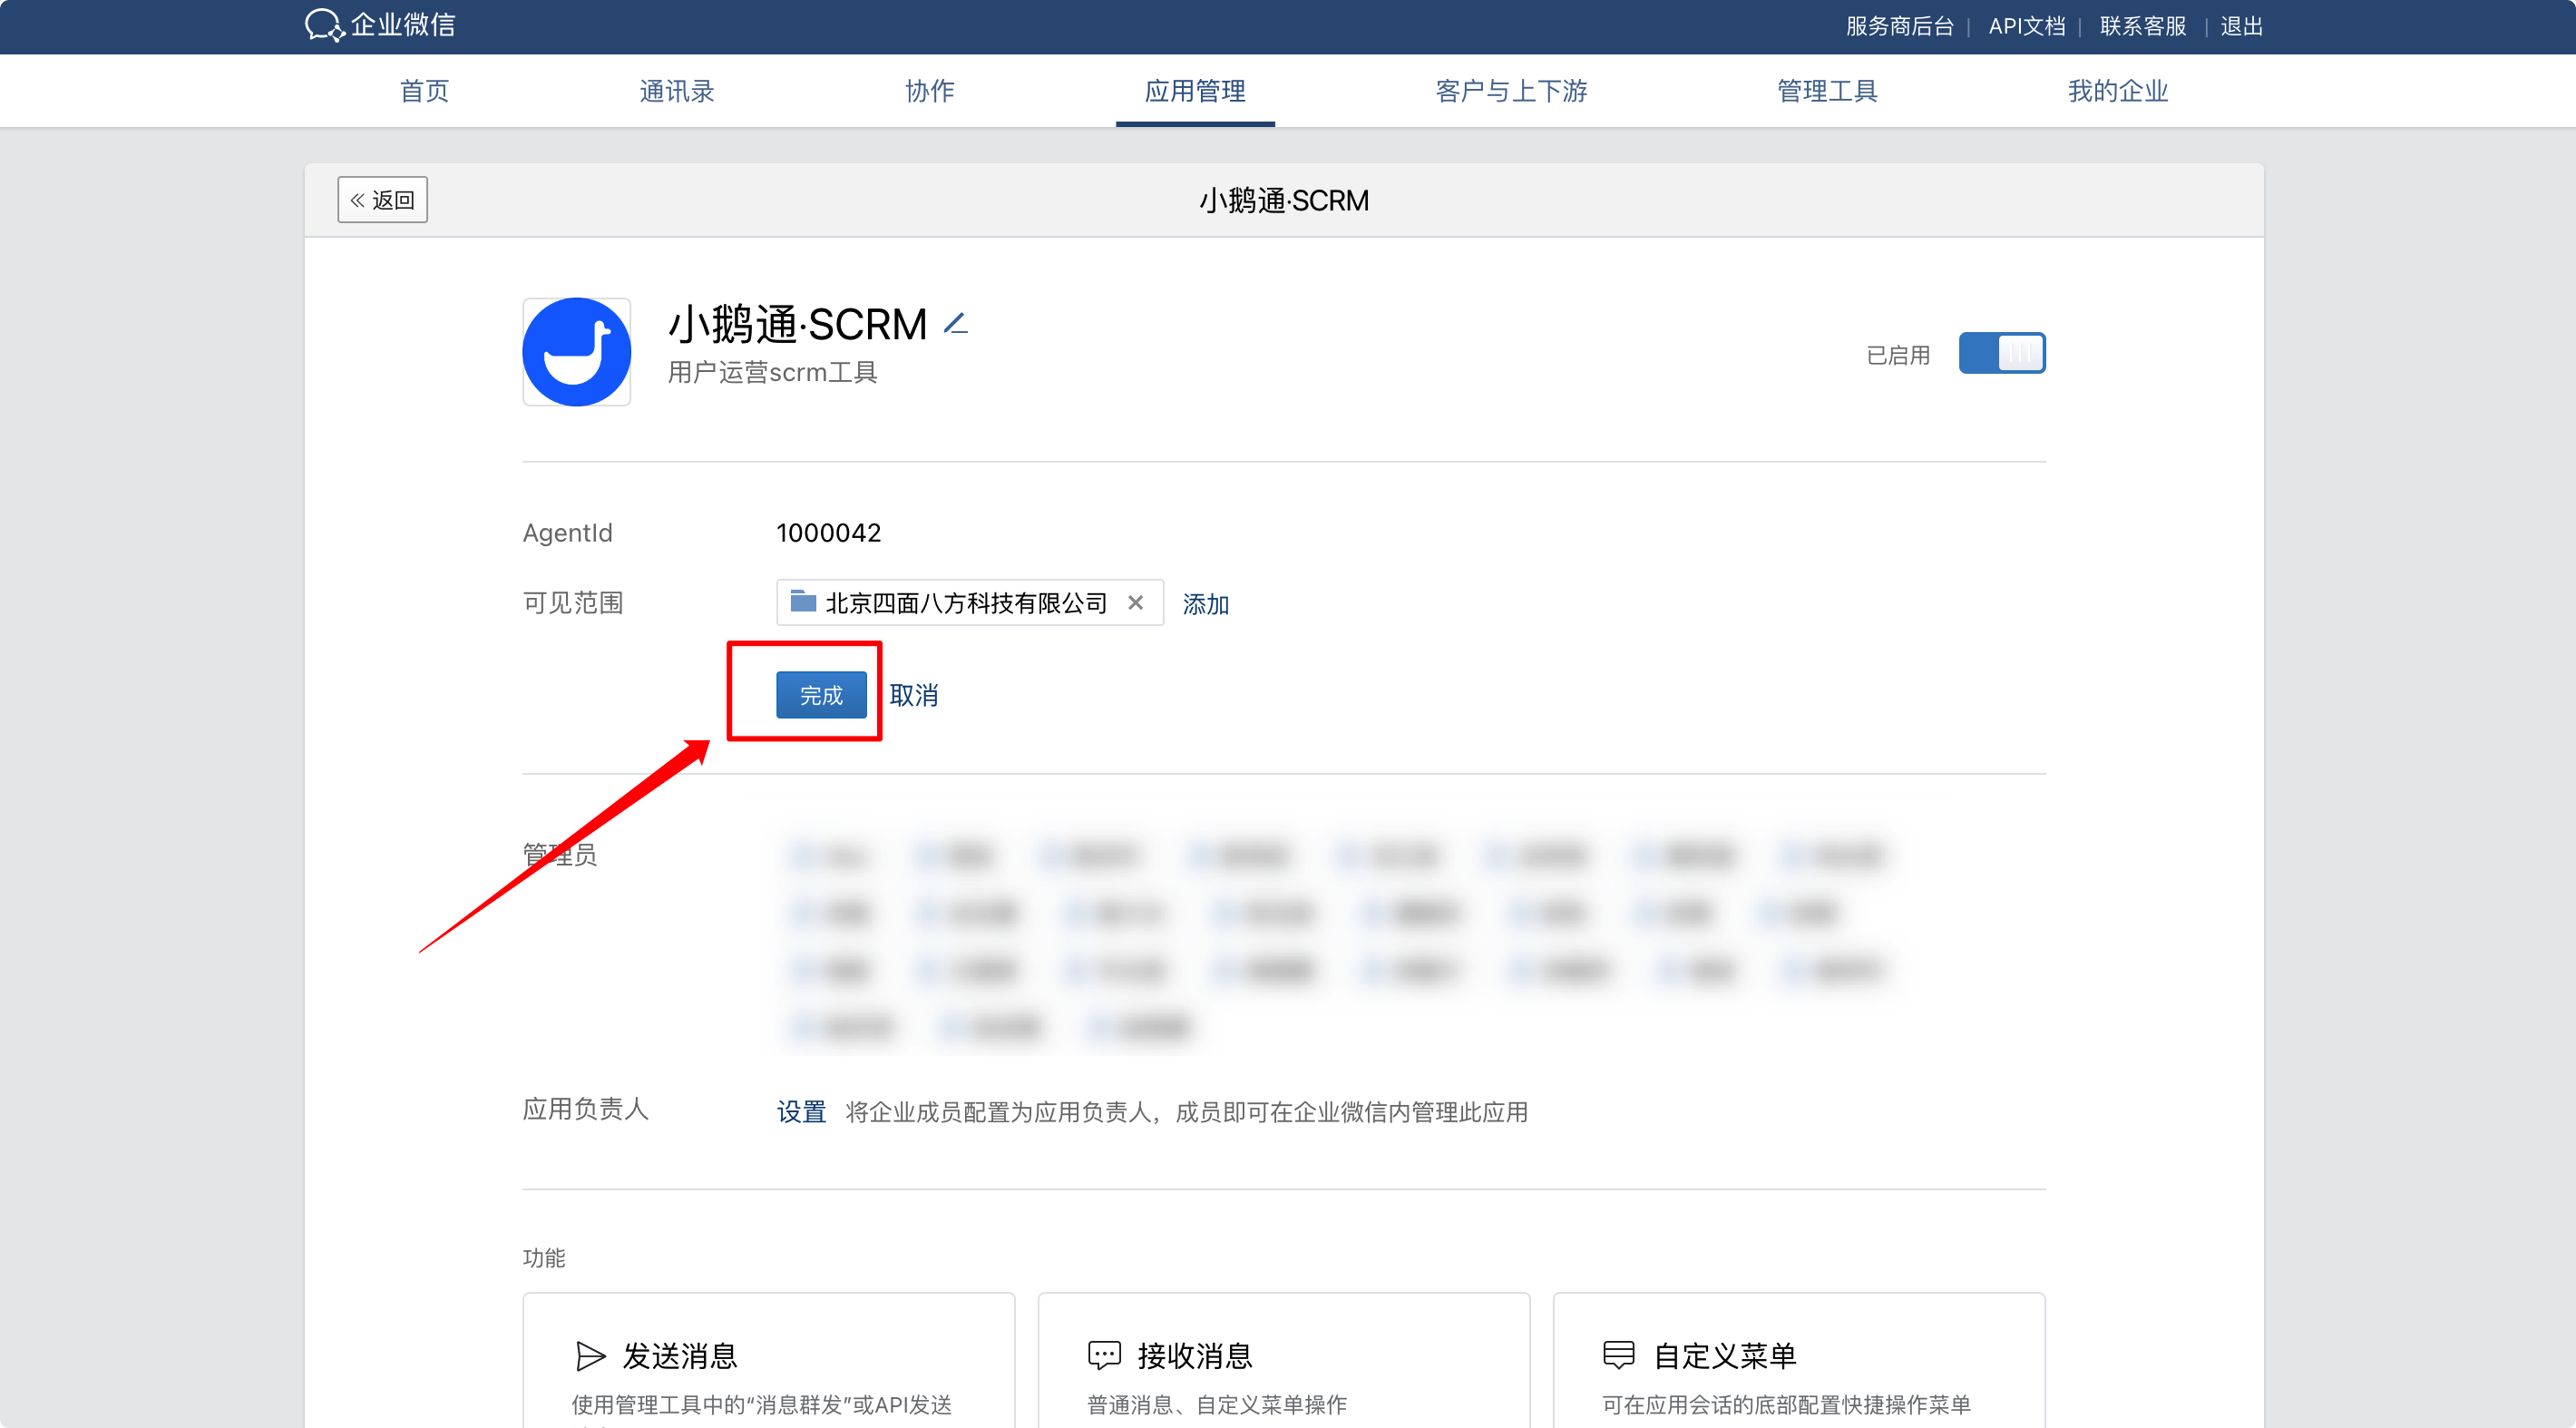The height and width of the screenshot is (1428, 2576).
Task: Click 添加 to add visible range
Action: 1206,604
